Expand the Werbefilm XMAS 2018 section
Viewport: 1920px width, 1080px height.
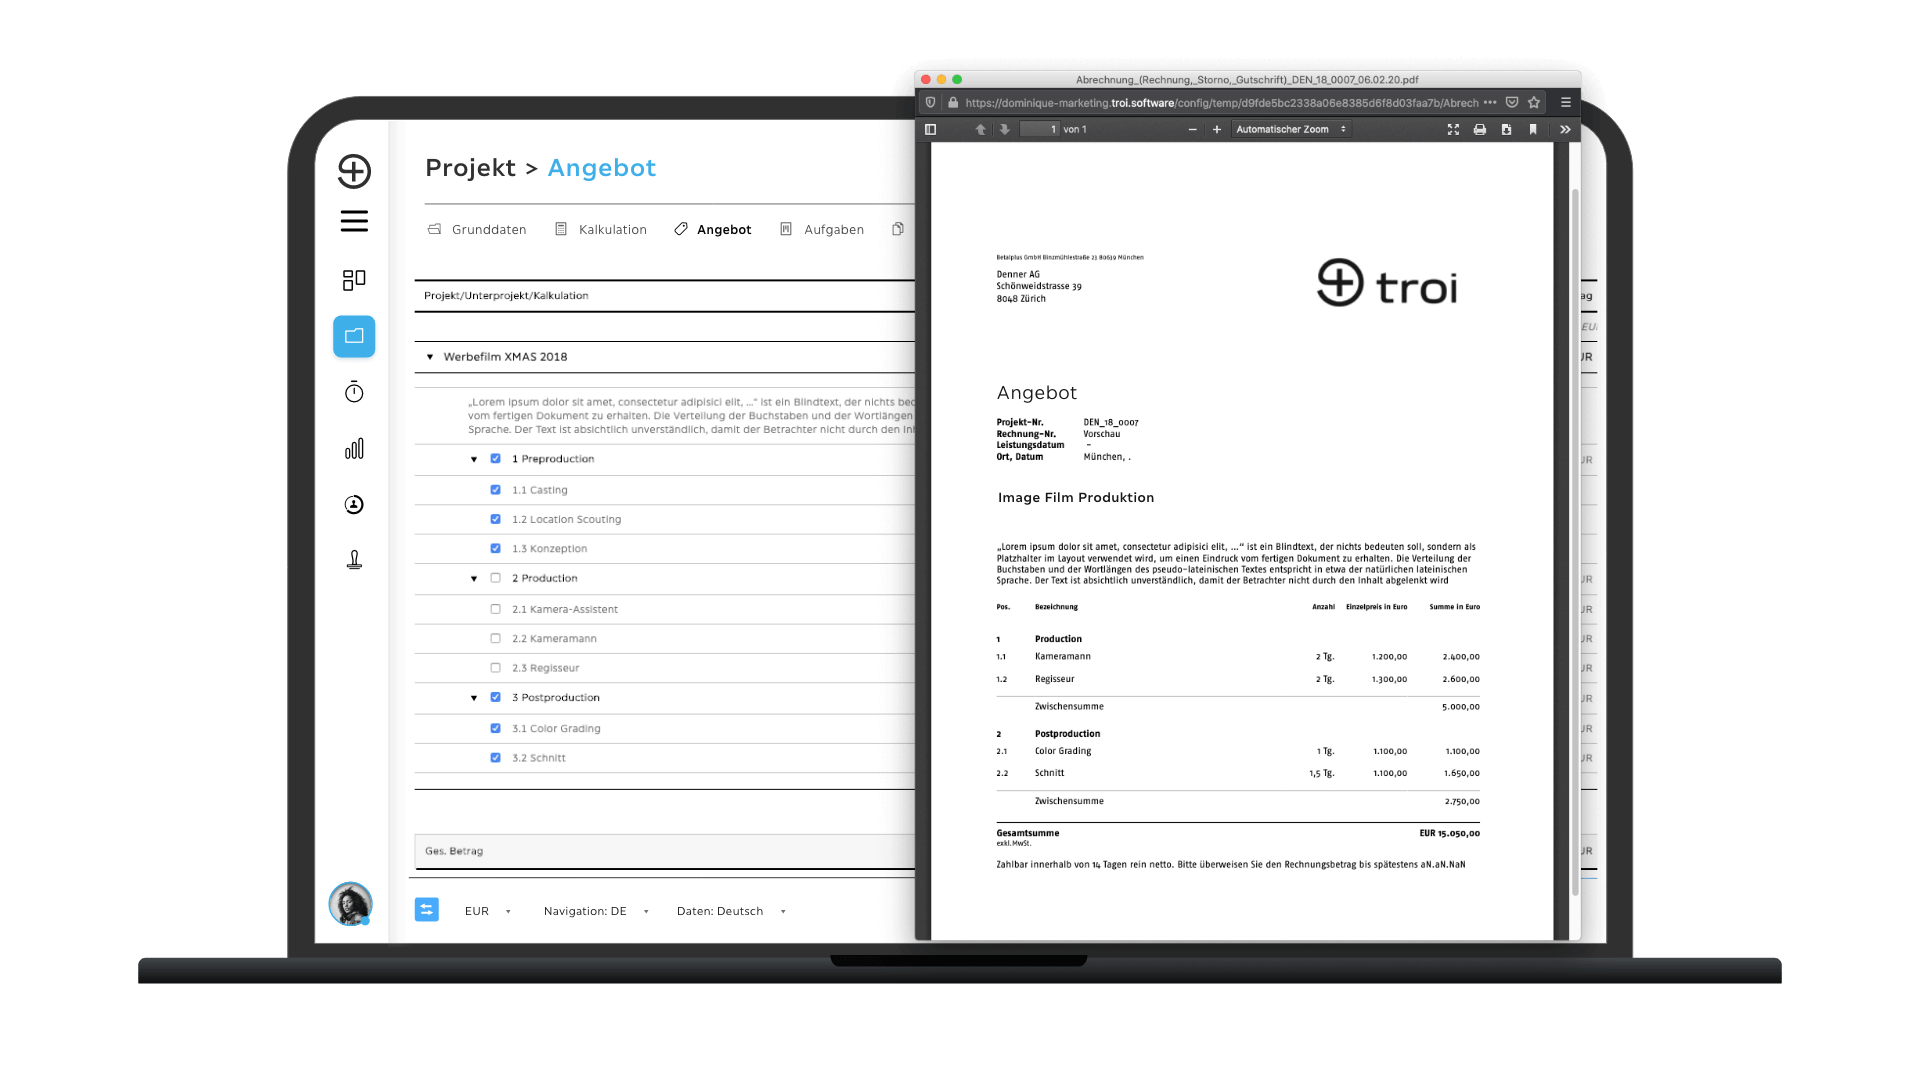430,356
